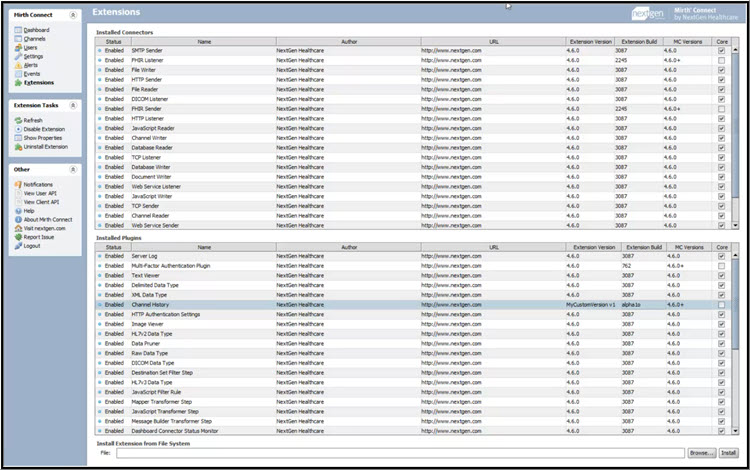The image size is (750, 470).
Task: Click the View Client API icon
Action: (x=18, y=202)
